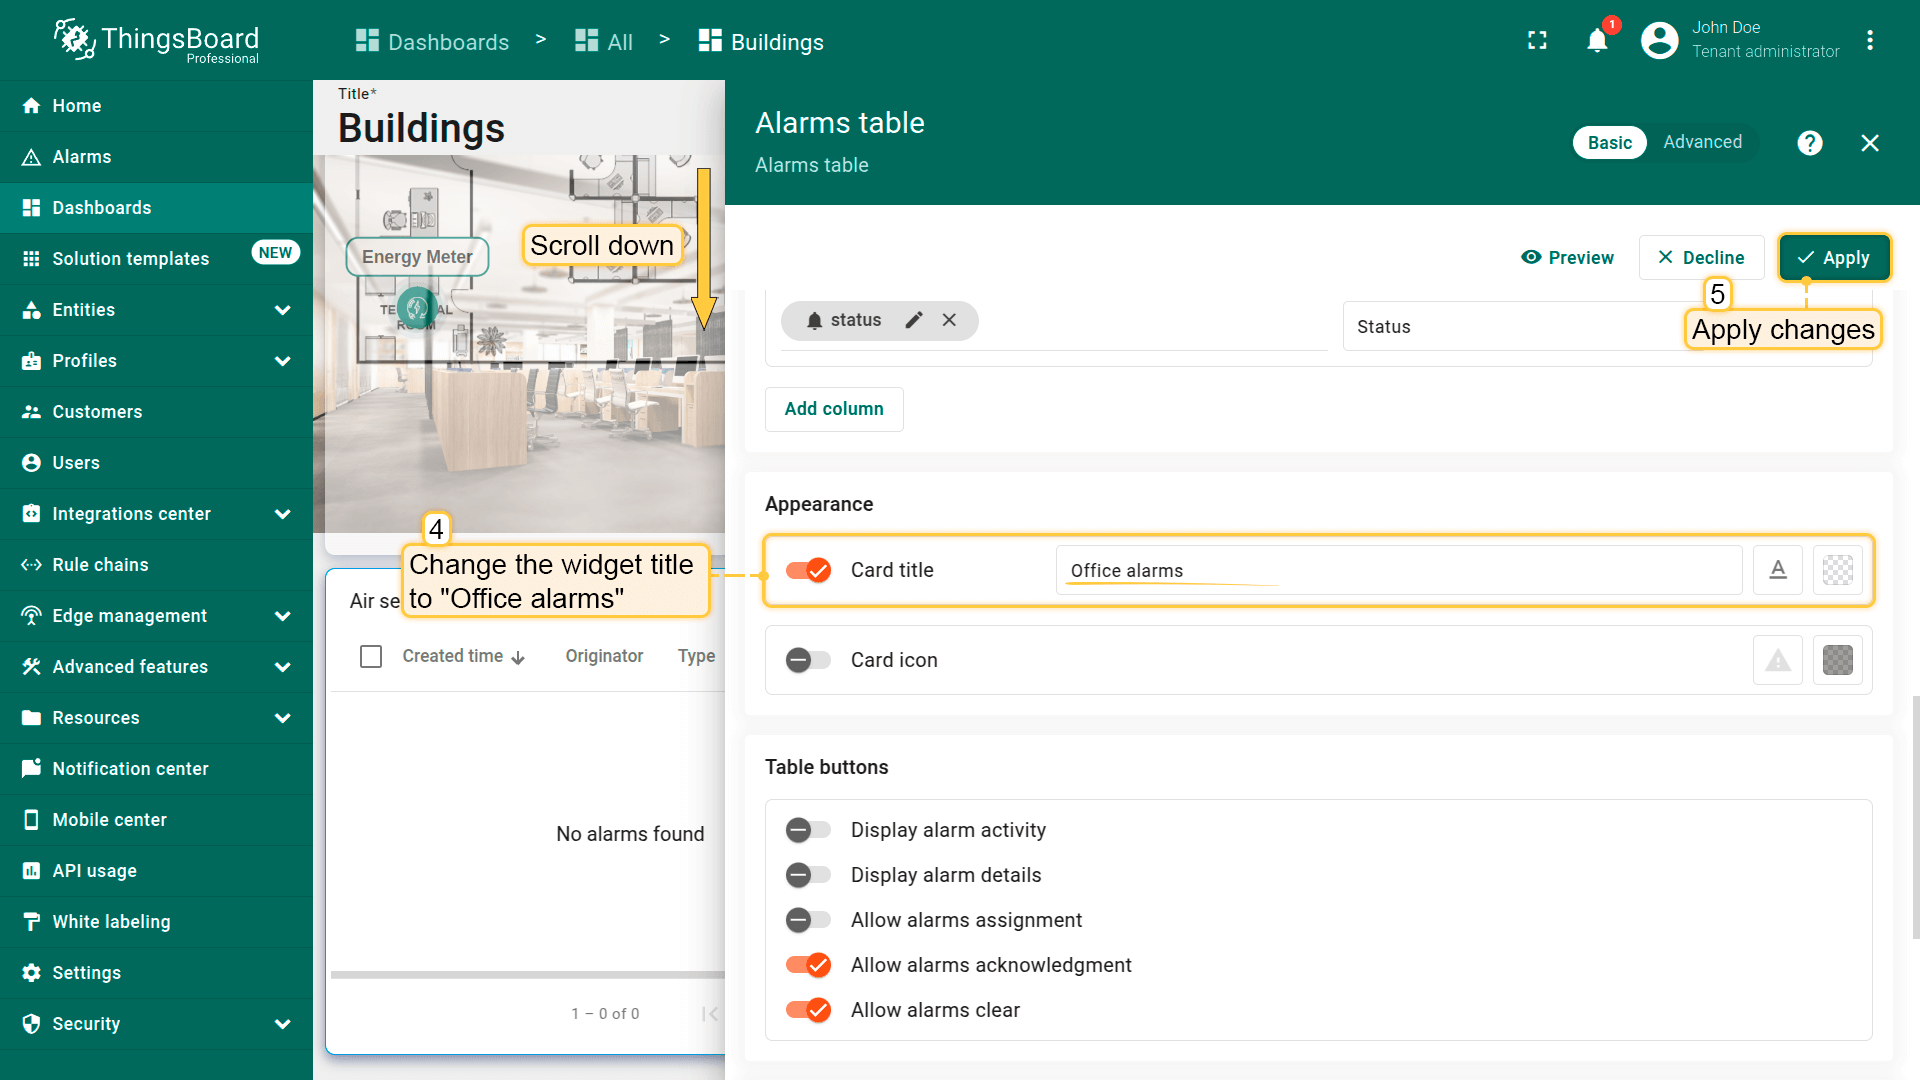Expand Integrations center menu chevron
The width and height of the screenshot is (1920, 1080).
click(282, 514)
